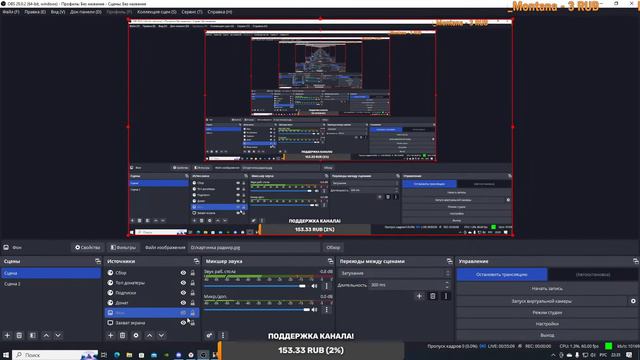Add a transition with plus icon
The height and width of the screenshot is (360, 640).
[419, 296]
